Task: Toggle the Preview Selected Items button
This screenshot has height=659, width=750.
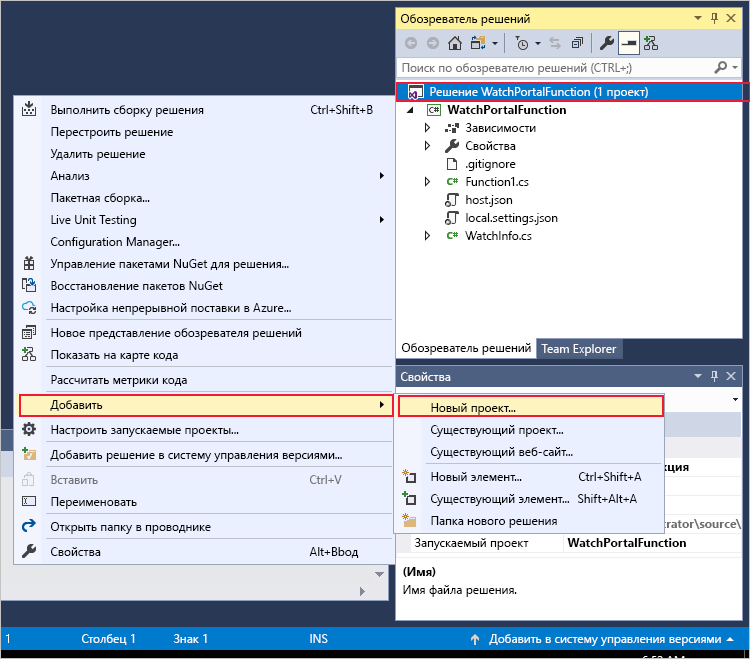Action: [x=629, y=44]
